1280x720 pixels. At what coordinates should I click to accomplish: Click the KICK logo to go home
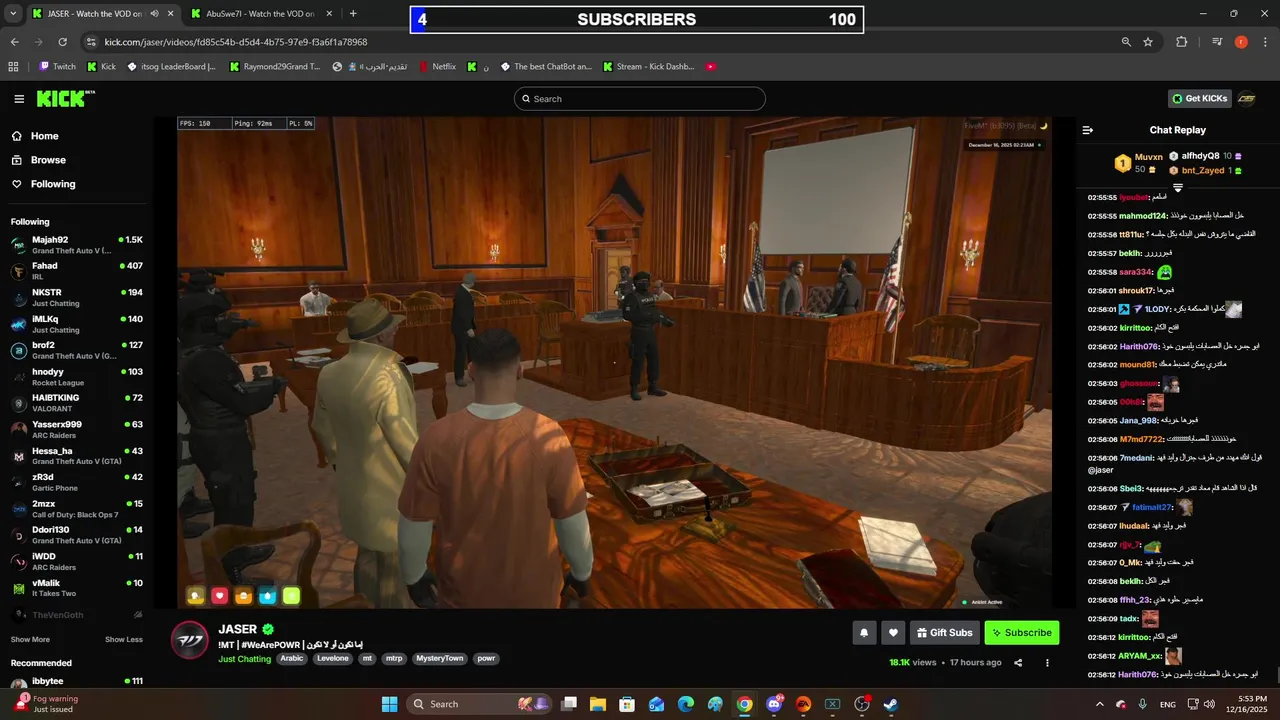65,98
